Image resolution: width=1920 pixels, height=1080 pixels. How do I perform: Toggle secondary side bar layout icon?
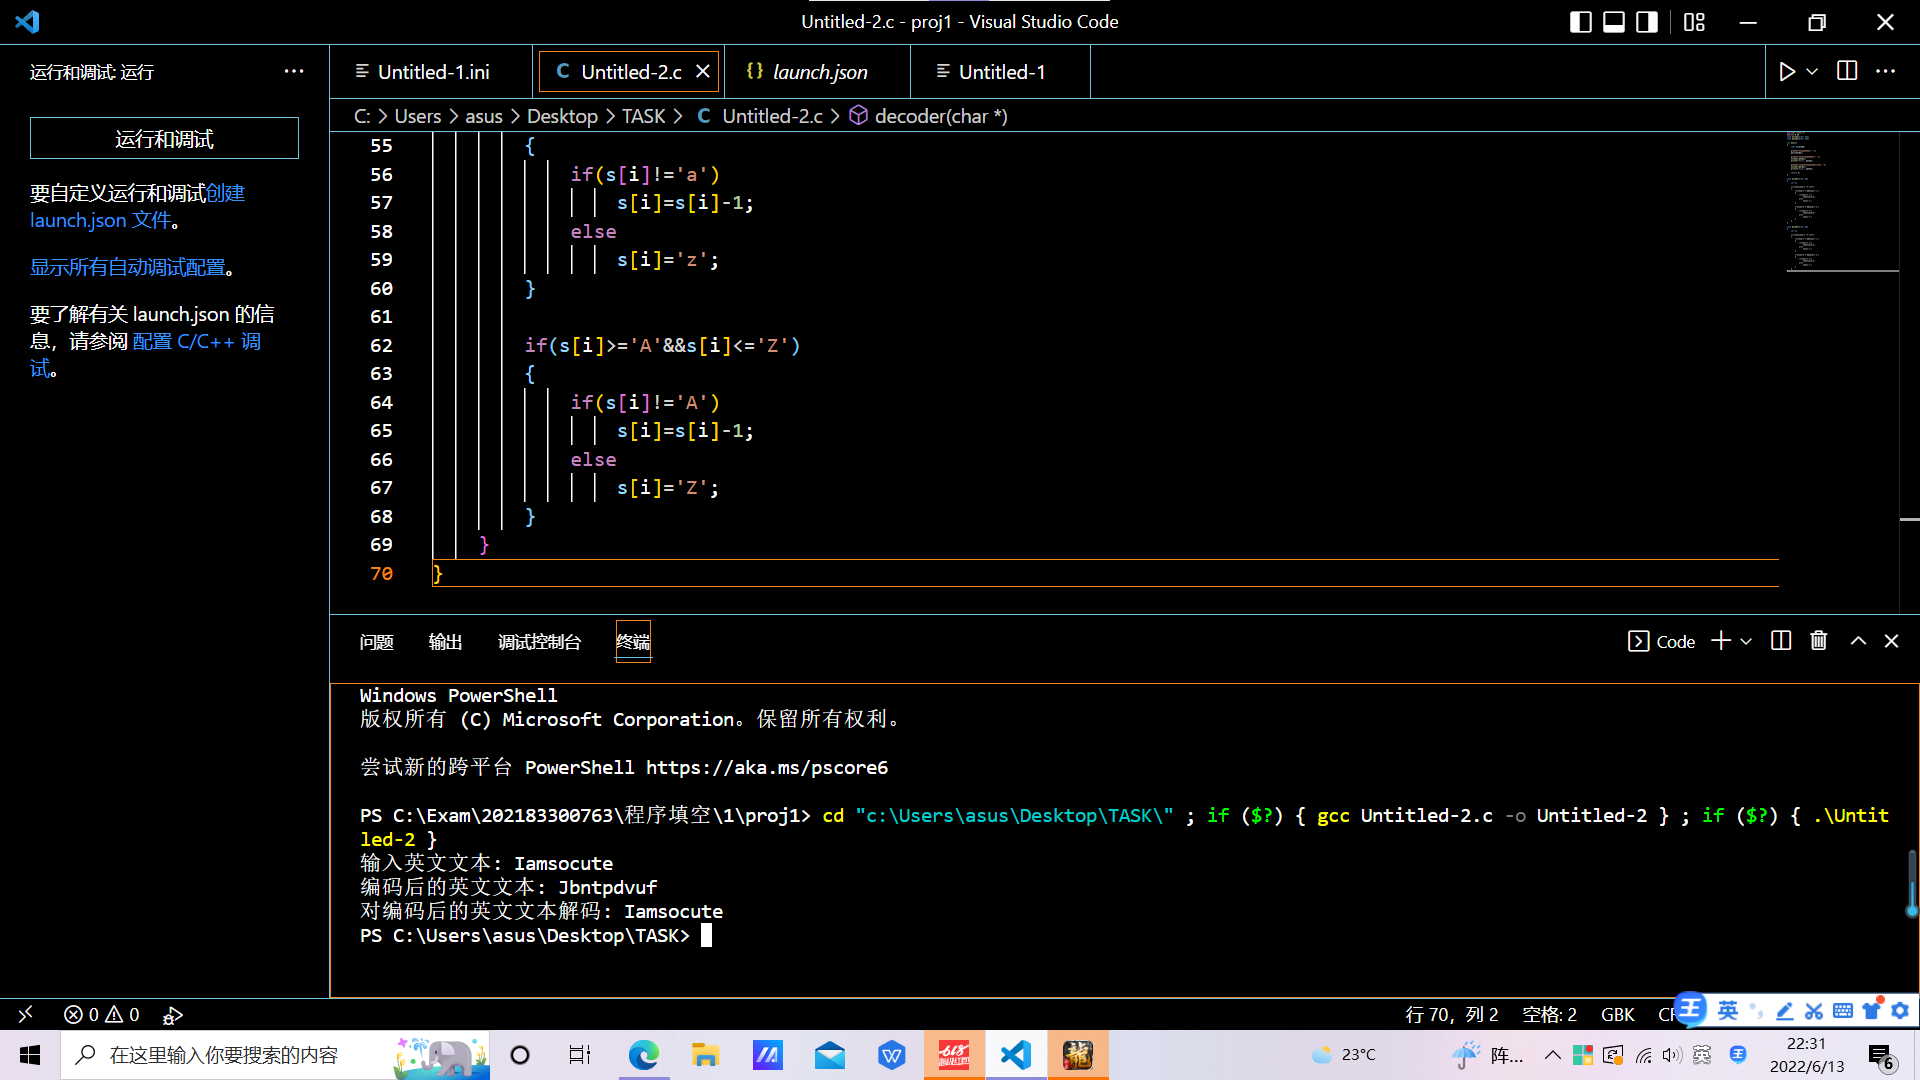(1647, 22)
